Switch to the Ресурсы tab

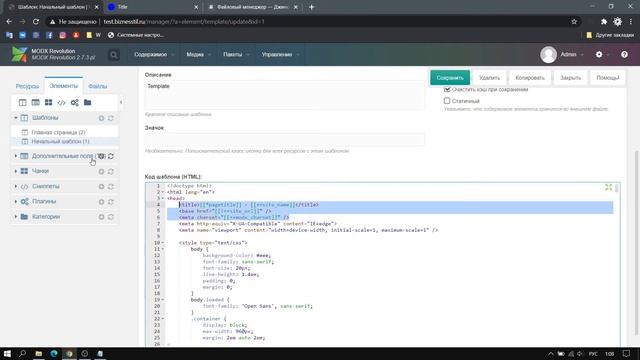(x=27, y=86)
